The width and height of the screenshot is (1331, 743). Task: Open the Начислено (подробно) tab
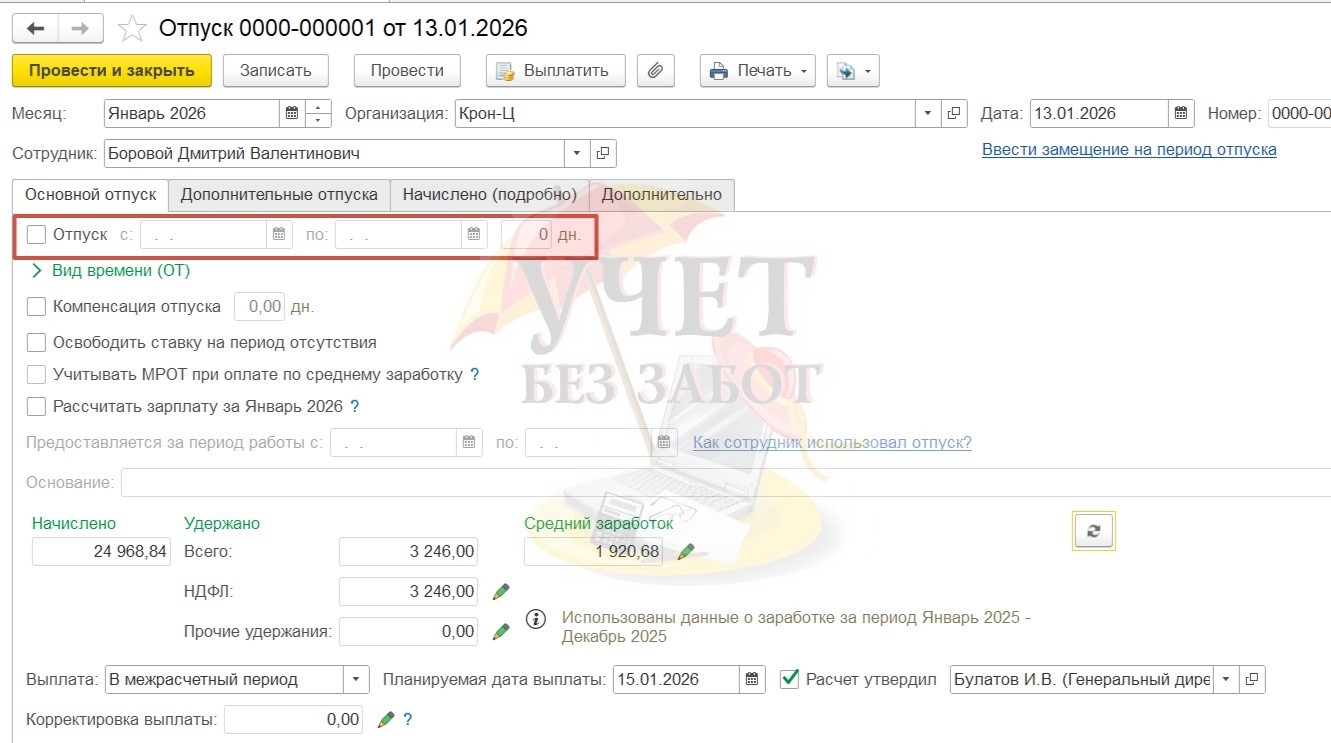(489, 194)
